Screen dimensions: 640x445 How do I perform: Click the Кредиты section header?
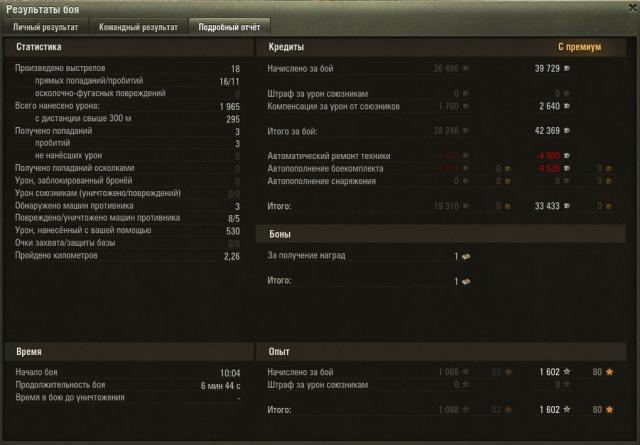point(286,47)
